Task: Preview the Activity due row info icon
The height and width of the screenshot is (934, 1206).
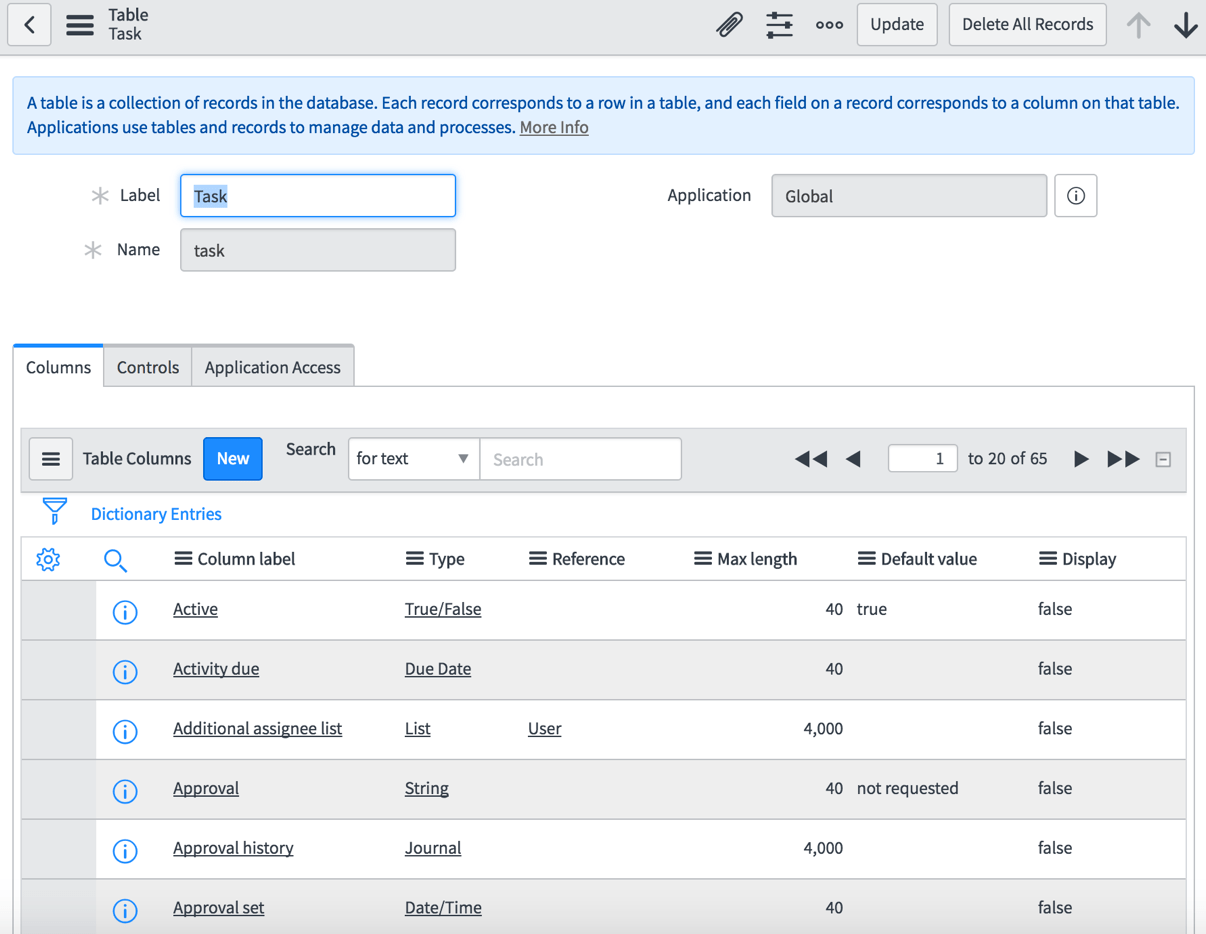Action: [x=125, y=672]
